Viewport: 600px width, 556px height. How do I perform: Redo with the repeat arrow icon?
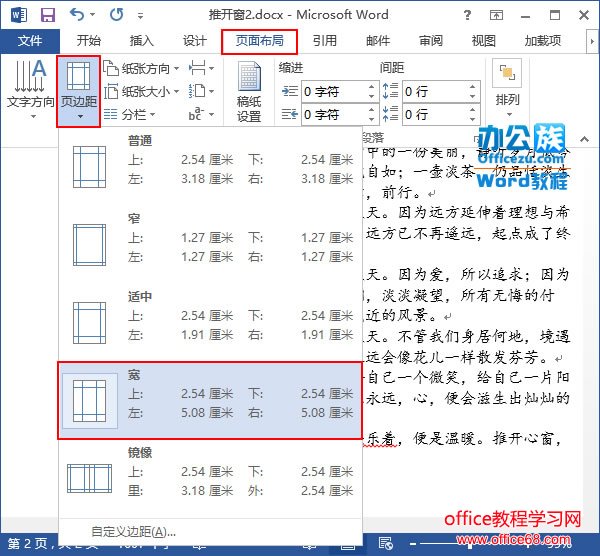point(116,15)
